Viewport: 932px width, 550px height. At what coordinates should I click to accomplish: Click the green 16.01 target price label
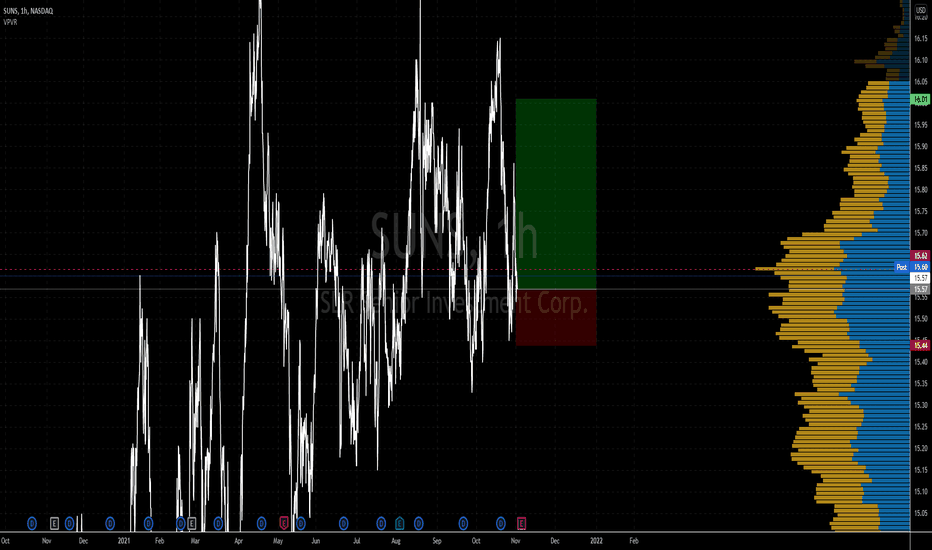pos(920,99)
